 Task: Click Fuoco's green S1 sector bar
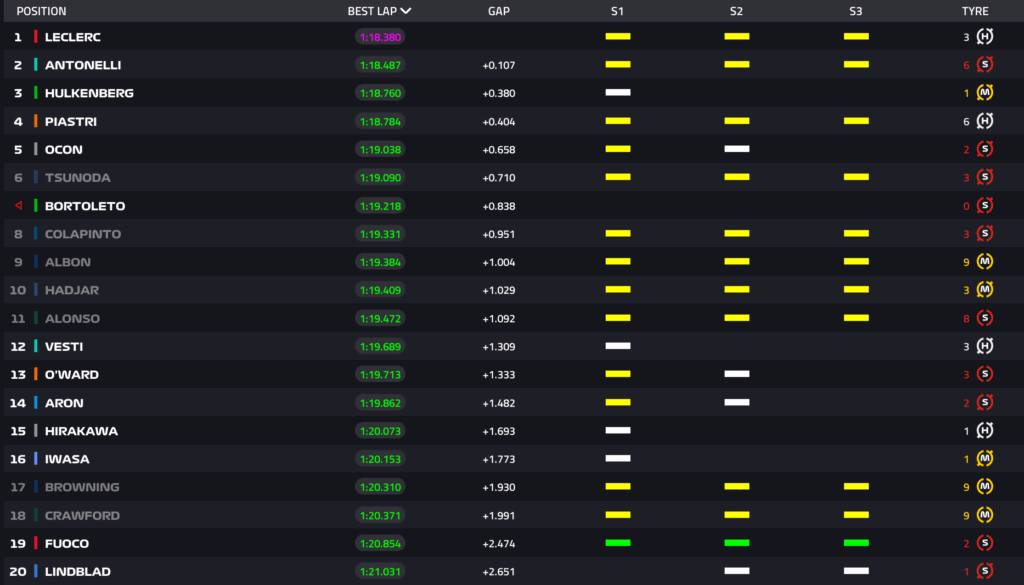pyautogui.click(x=618, y=543)
